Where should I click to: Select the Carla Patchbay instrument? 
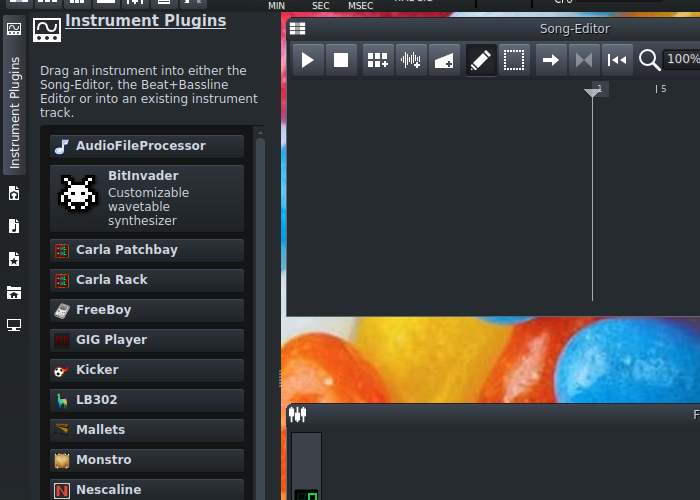147,250
